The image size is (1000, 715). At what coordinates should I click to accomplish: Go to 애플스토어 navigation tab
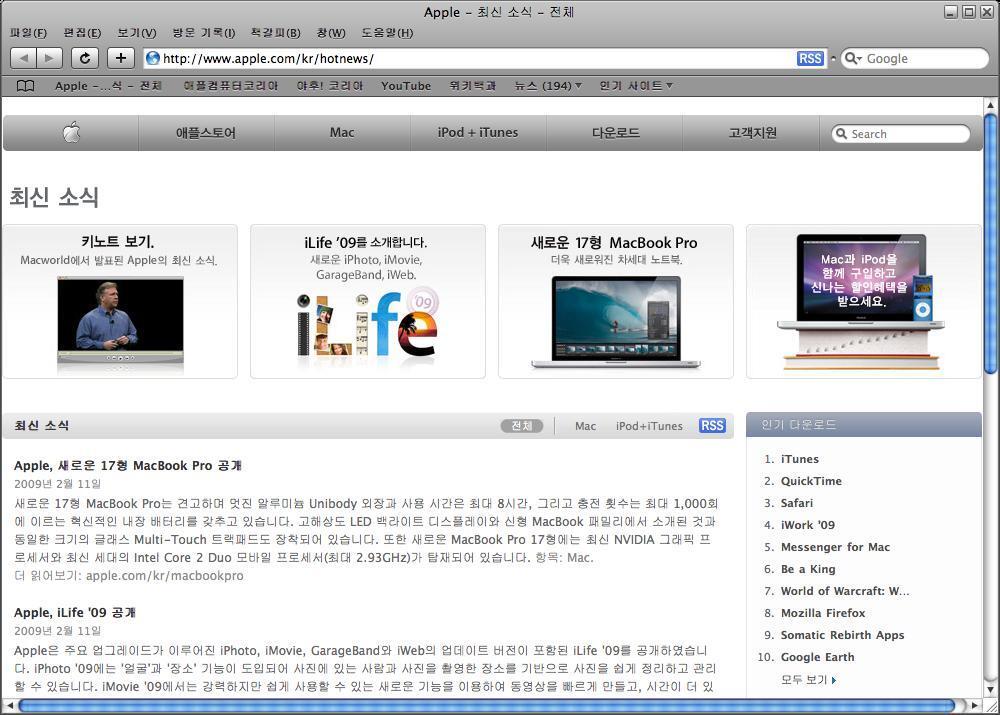[x=206, y=133]
